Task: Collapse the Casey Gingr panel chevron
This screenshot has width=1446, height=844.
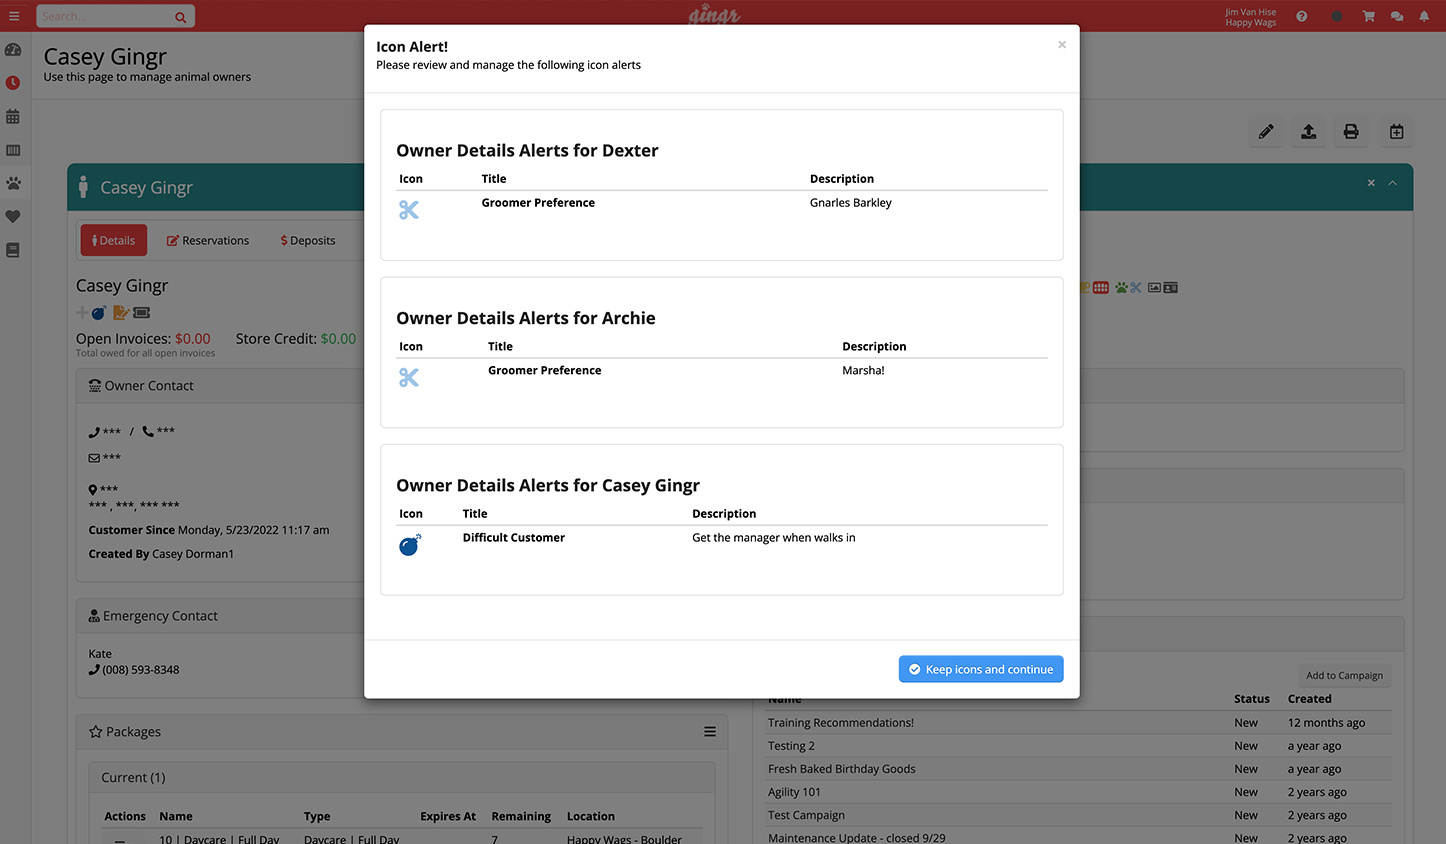Action: click(x=1392, y=183)
